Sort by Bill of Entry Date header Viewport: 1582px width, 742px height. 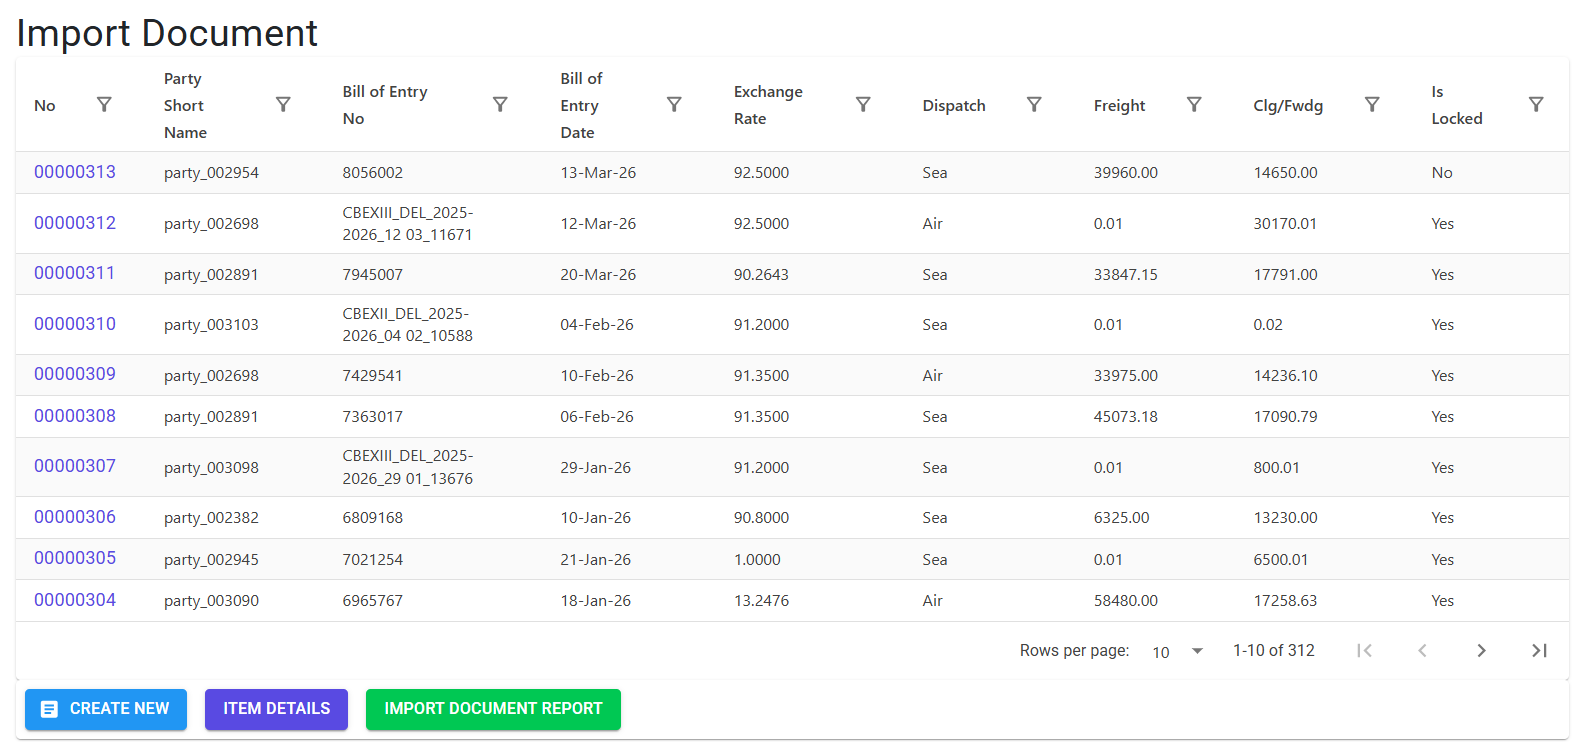coord(581,105)
